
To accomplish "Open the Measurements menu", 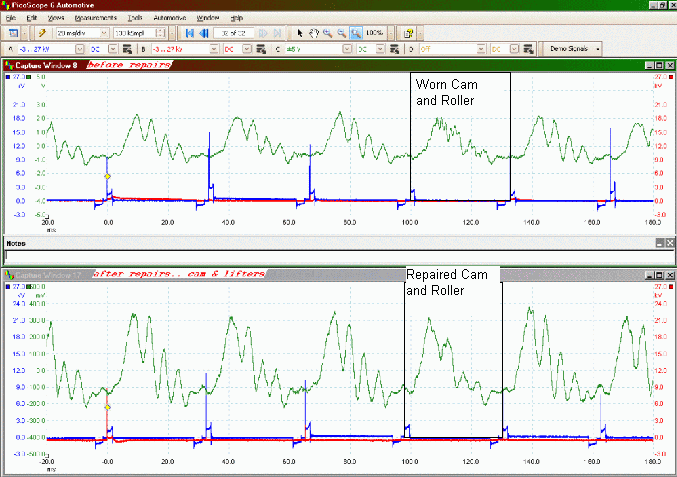I will coord(94,18).
